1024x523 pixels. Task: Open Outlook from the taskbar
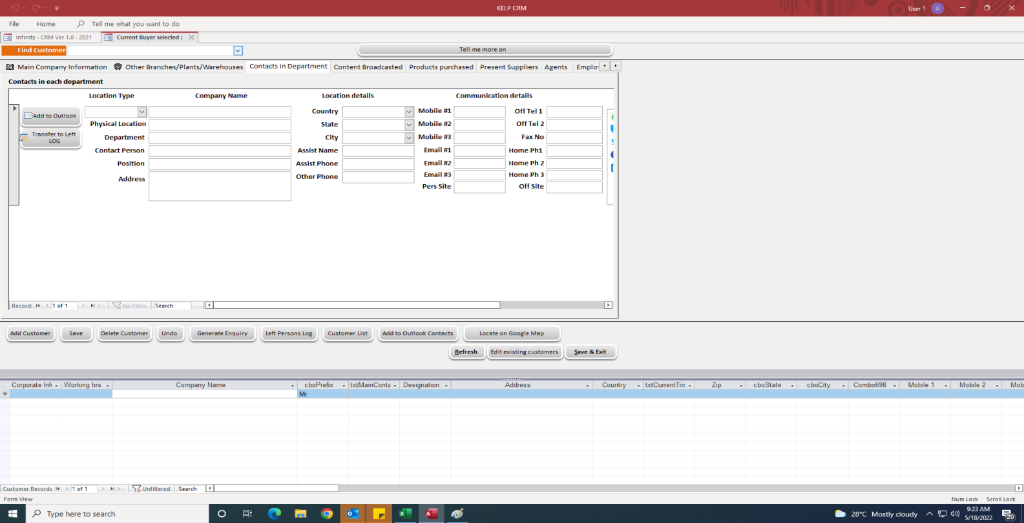(353, 513)
